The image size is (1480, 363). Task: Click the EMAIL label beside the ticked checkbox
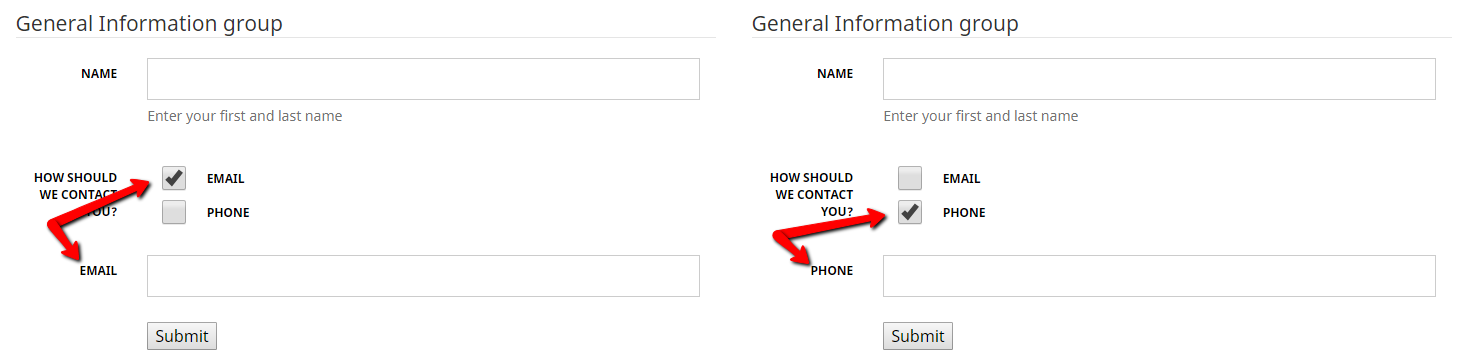pyautogui.click(x=225, y=179)
